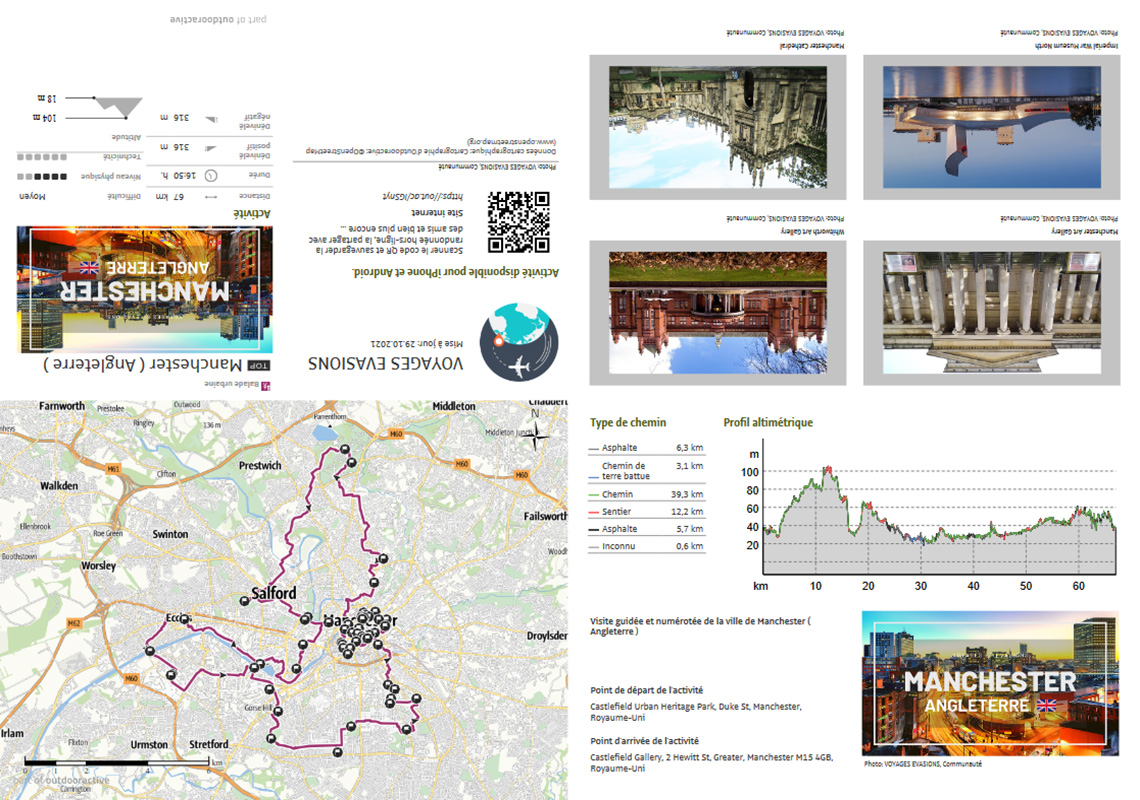Click the 'Moyen' difficulty value
This screenshot has width=1140, height=800.
pos(32,196)
